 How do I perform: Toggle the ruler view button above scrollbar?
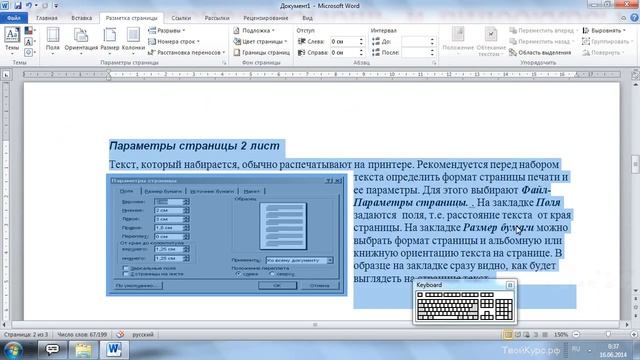click(636, 75)
